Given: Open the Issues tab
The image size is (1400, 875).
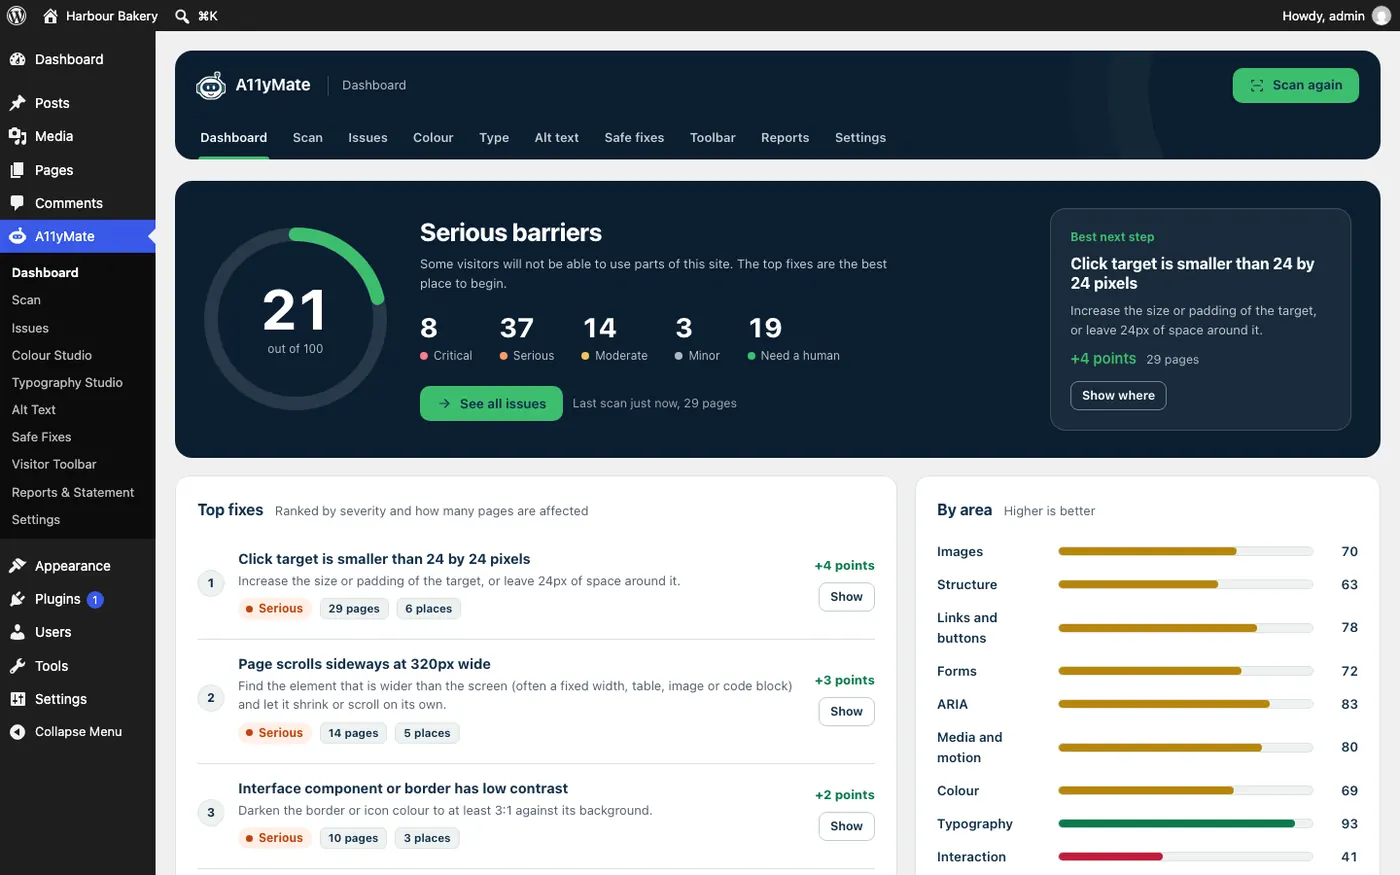Looking at the screenshot, I should 368,138.
